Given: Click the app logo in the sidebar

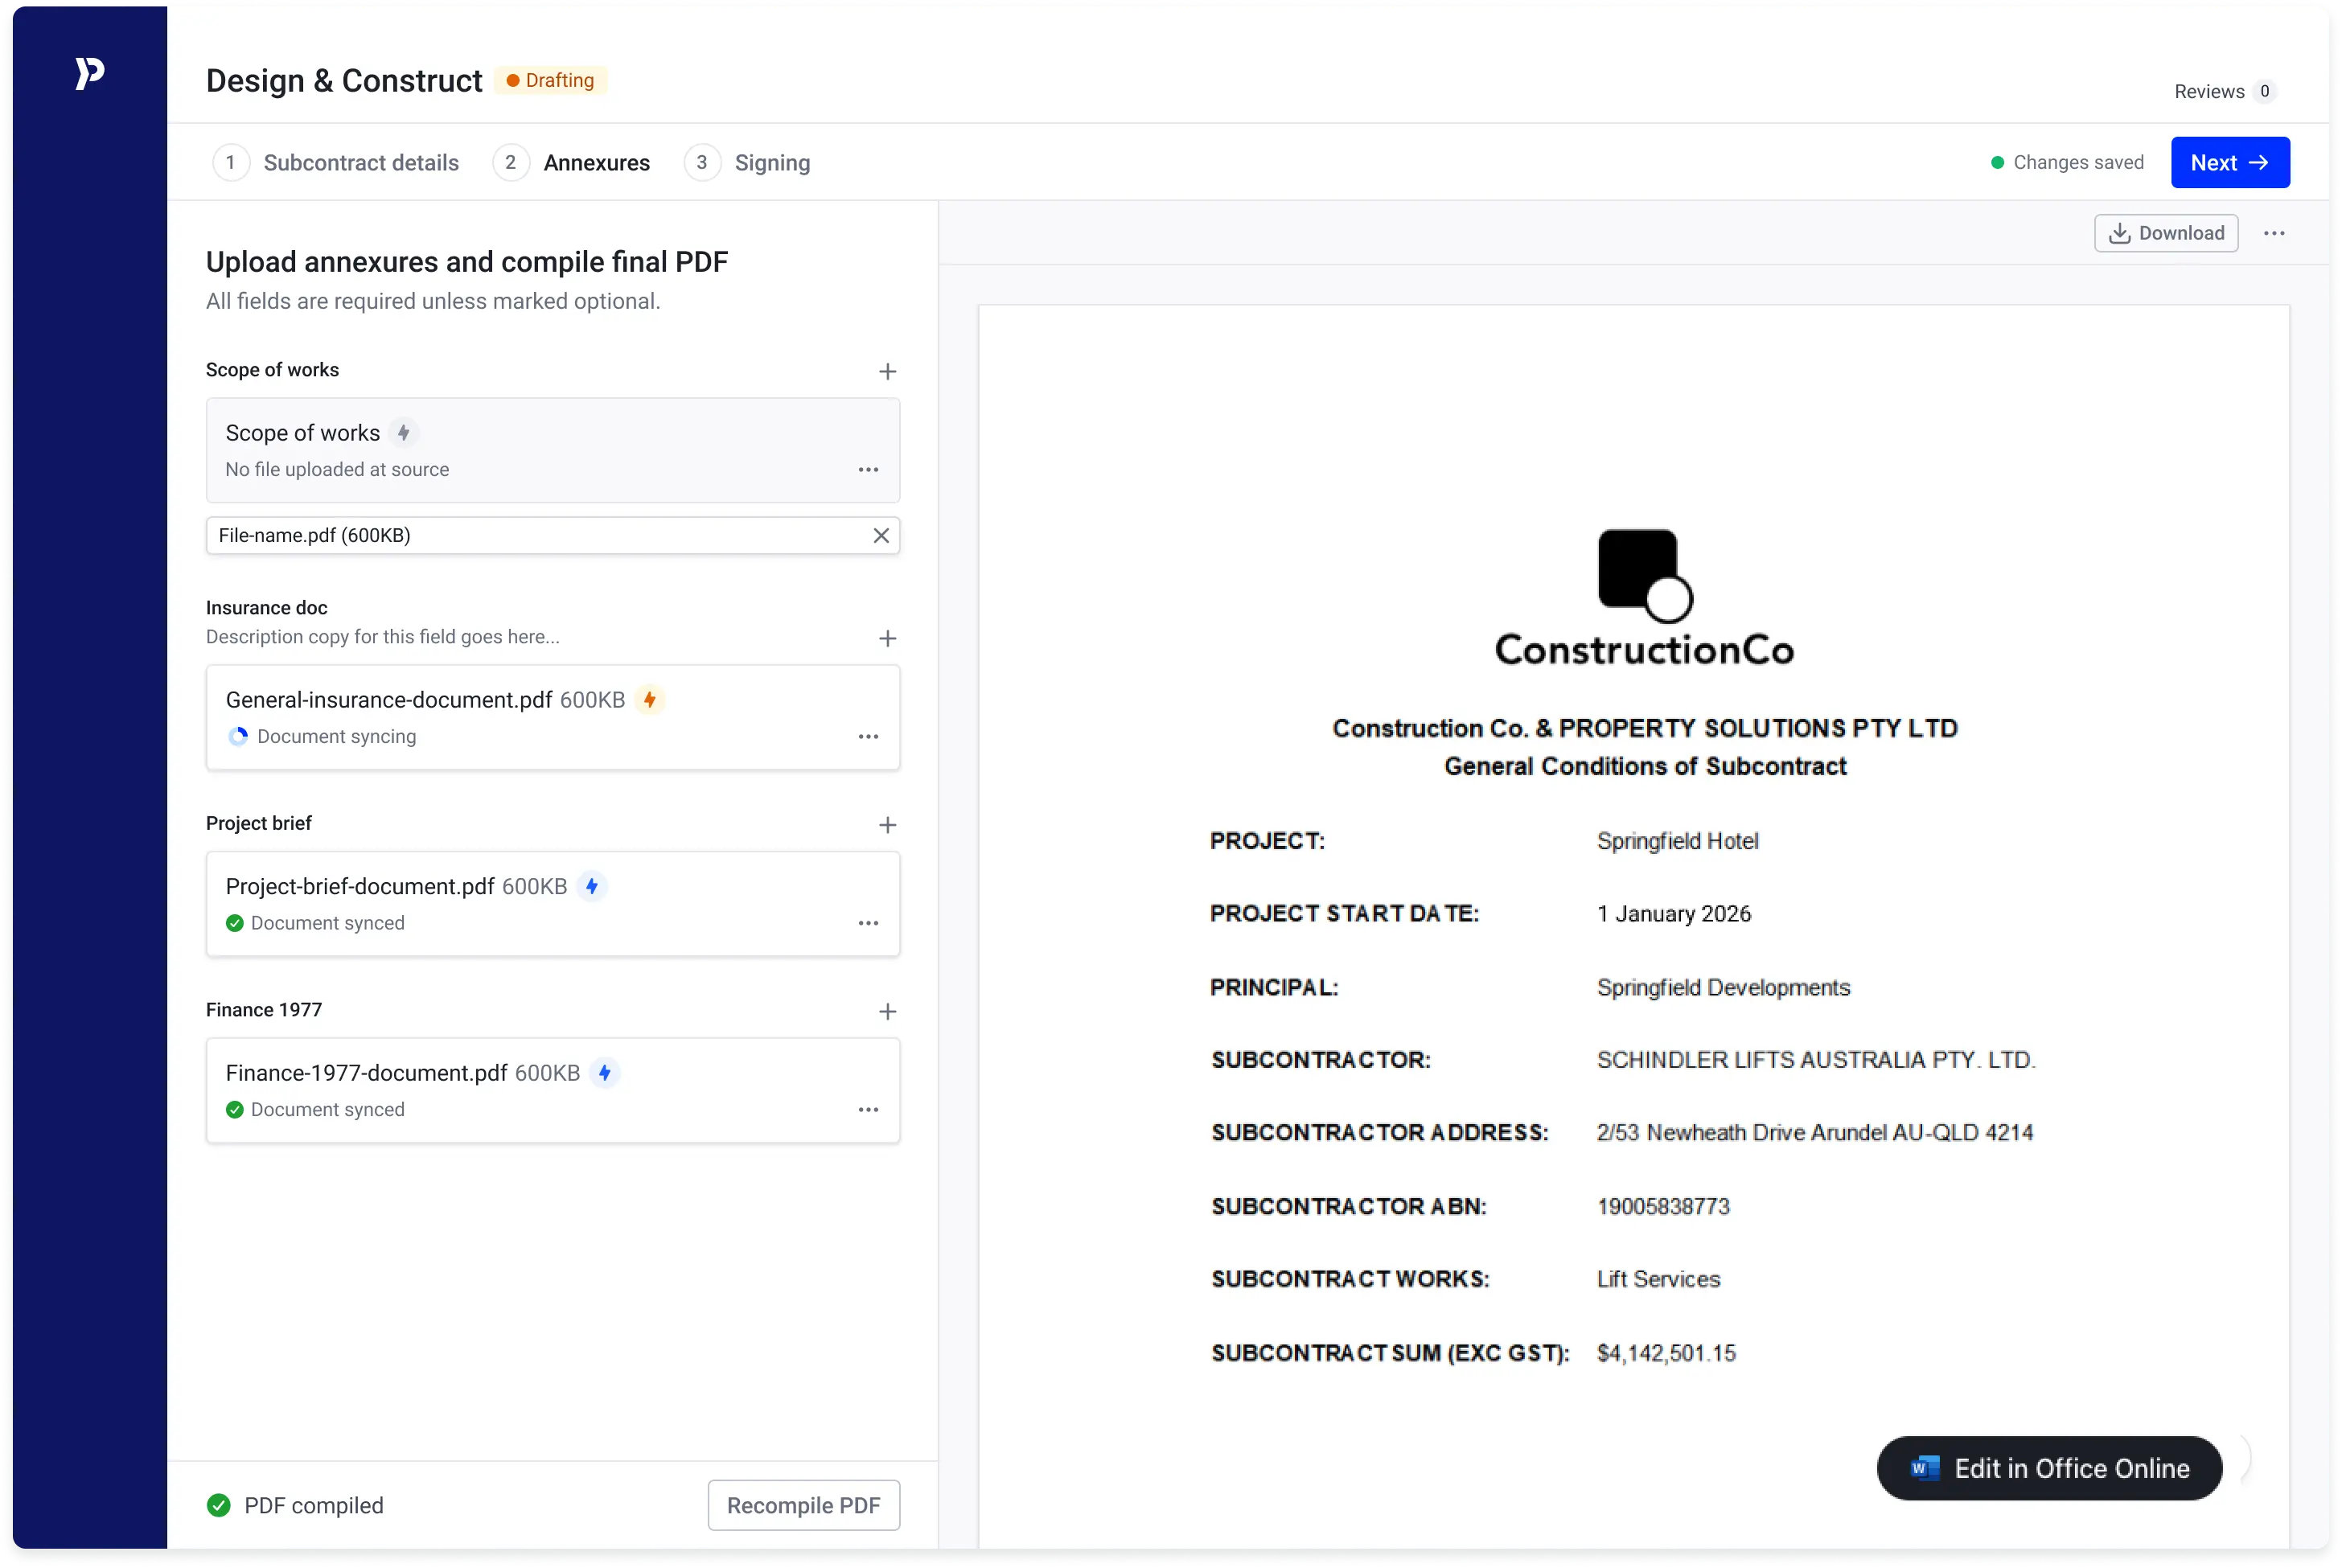Looking at the screenshot, I should (x=89, y=73).
